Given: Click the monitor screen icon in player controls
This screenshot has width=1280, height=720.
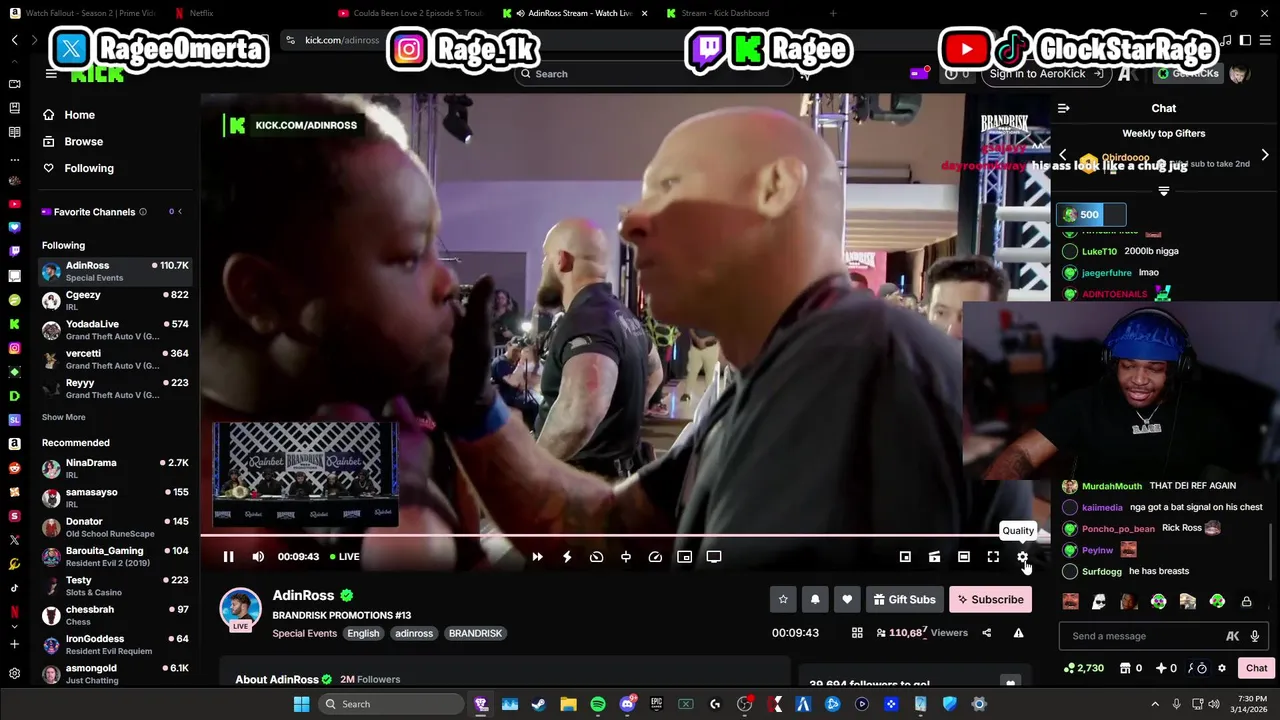Looking at the screenshot, I should point(714,557).
